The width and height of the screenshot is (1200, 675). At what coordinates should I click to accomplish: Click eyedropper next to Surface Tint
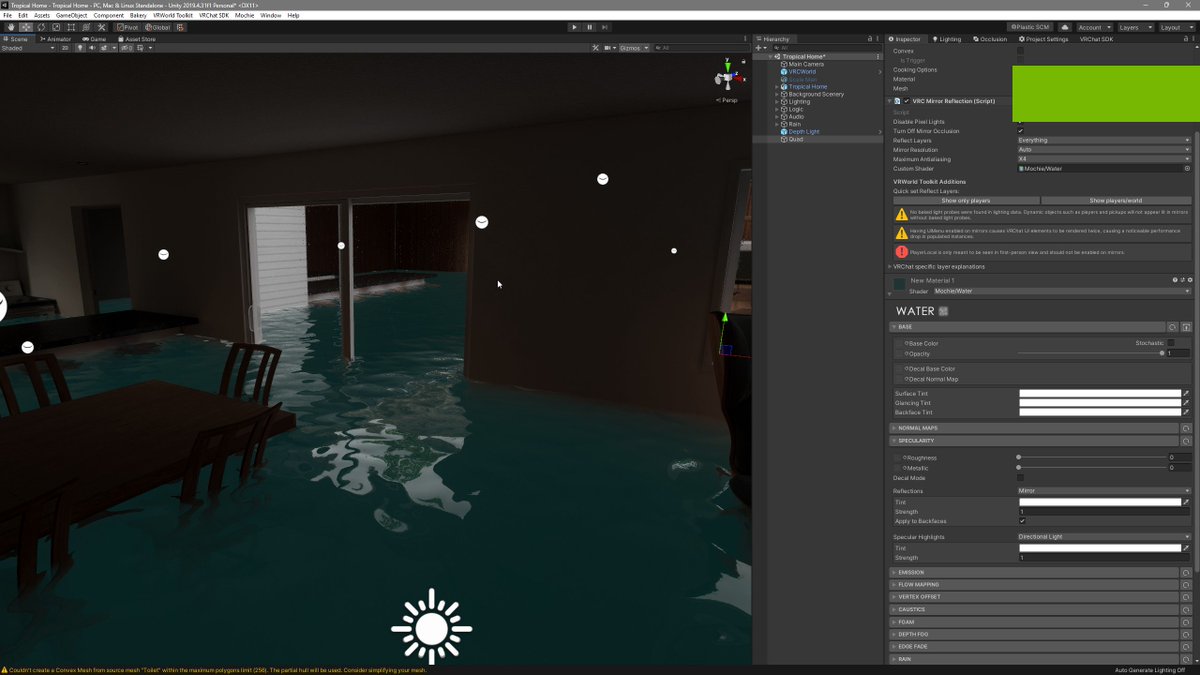point(1186,394)
